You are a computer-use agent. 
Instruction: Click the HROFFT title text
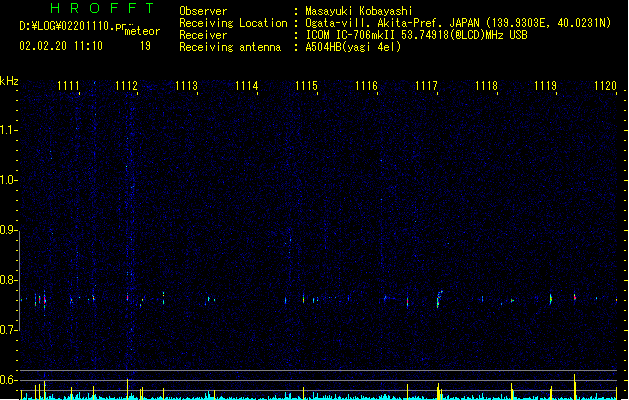102,8
